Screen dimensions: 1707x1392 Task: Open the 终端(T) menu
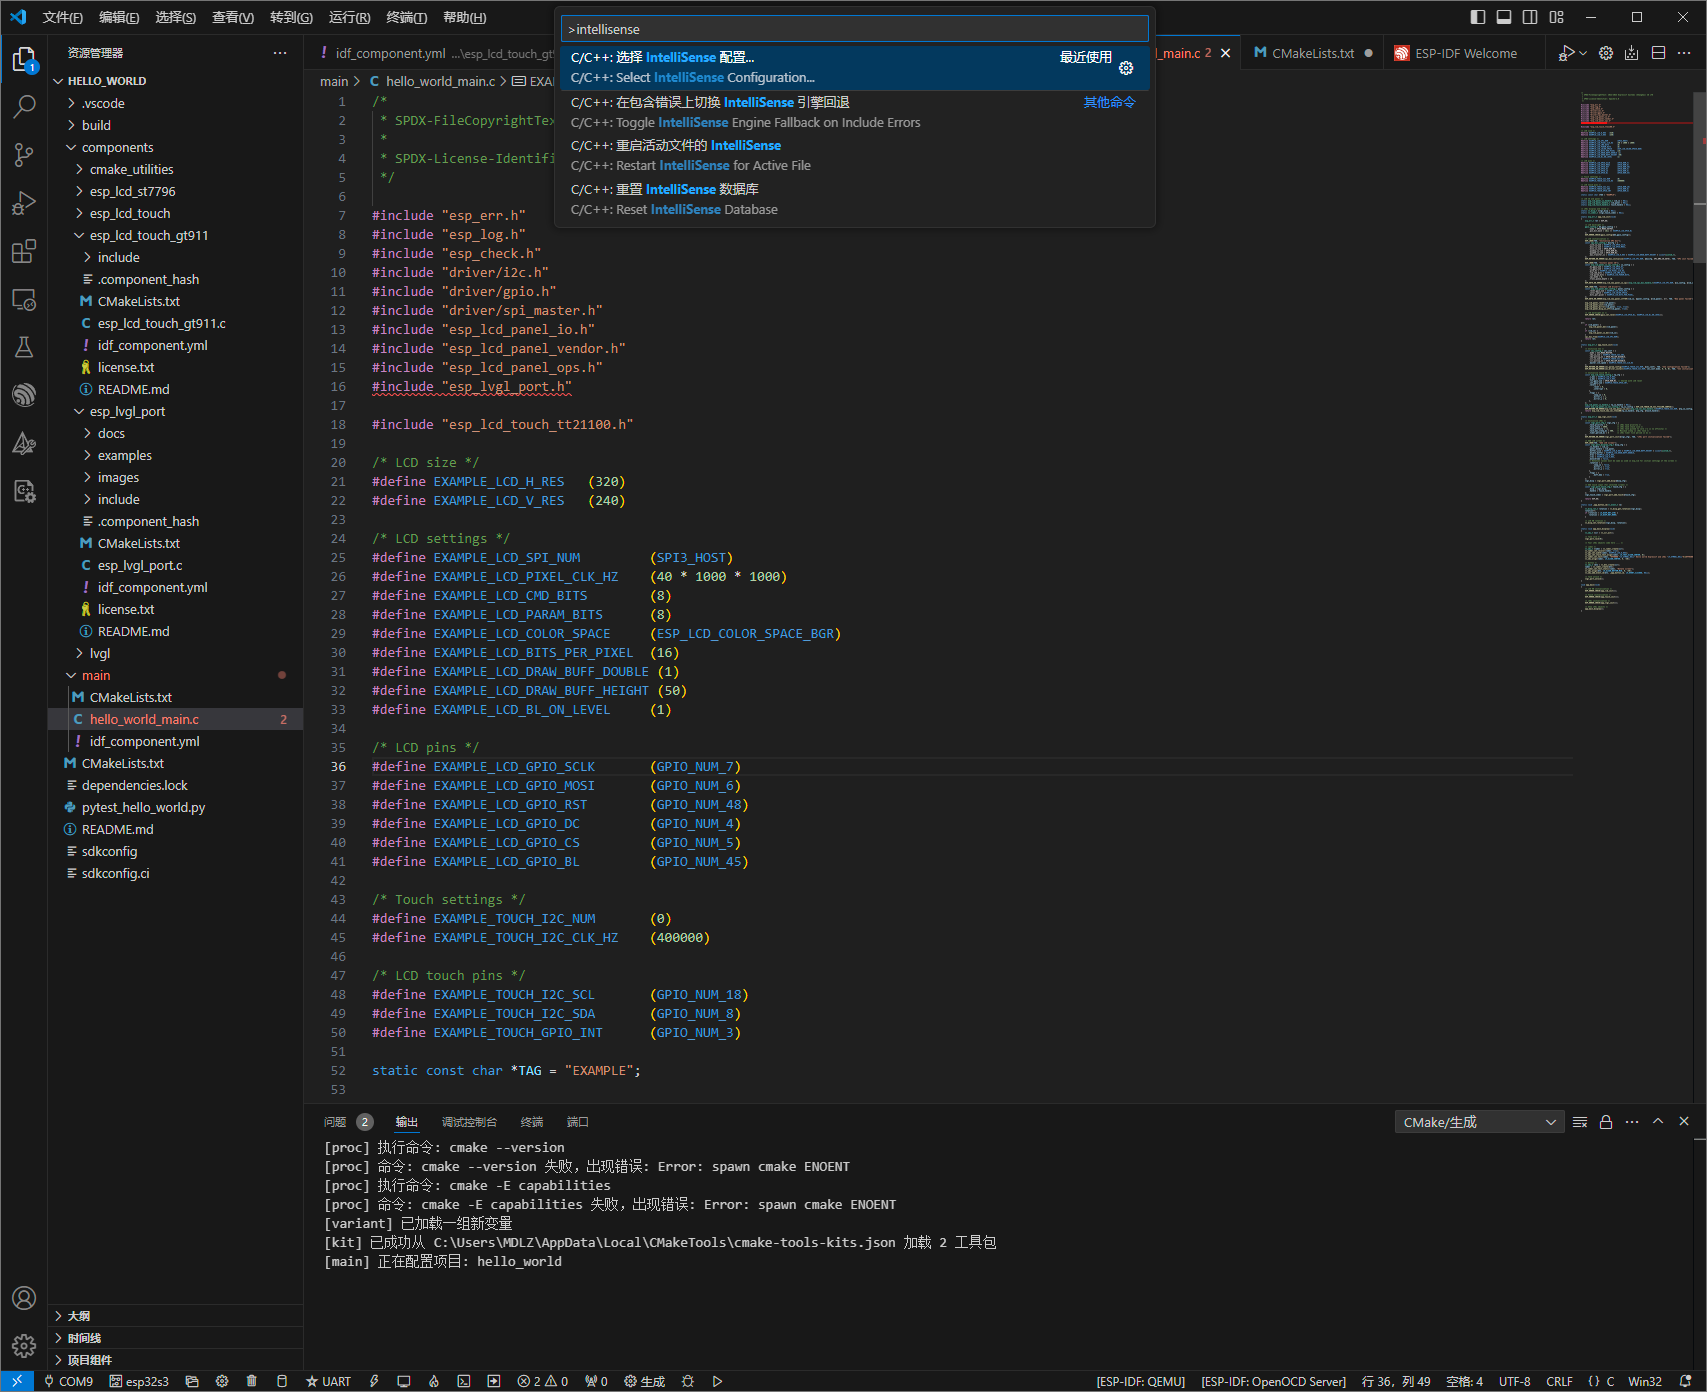coord(407,17)
